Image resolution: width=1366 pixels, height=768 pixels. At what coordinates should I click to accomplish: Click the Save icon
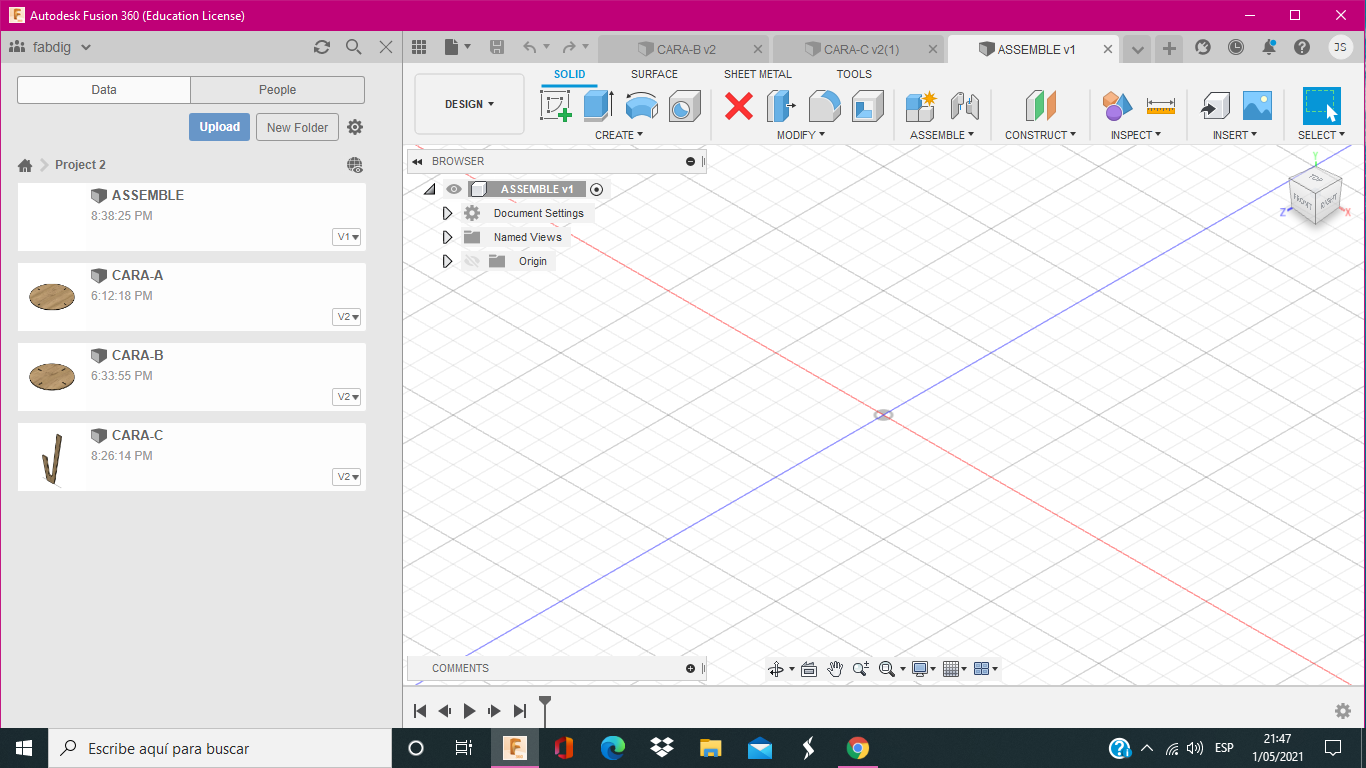497,47
